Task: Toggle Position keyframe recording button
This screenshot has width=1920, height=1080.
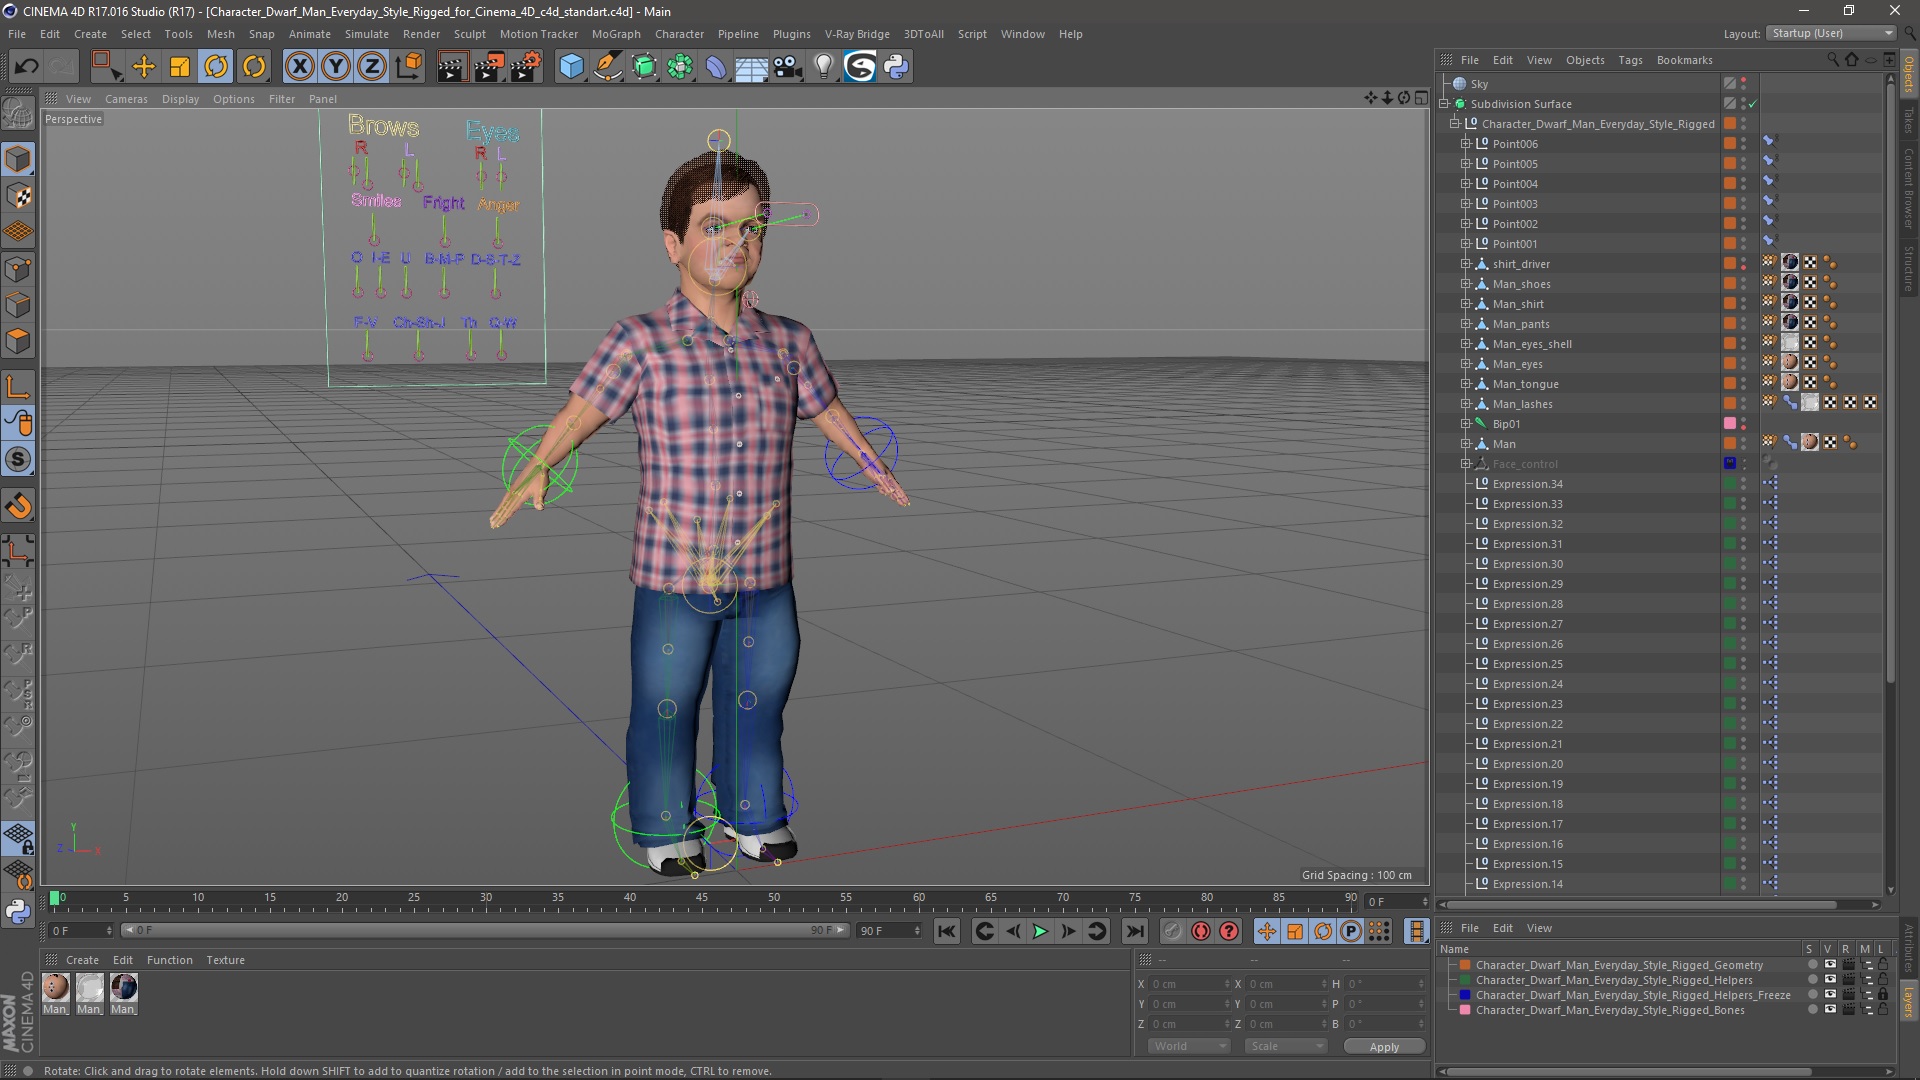Action: [1267, 931]
